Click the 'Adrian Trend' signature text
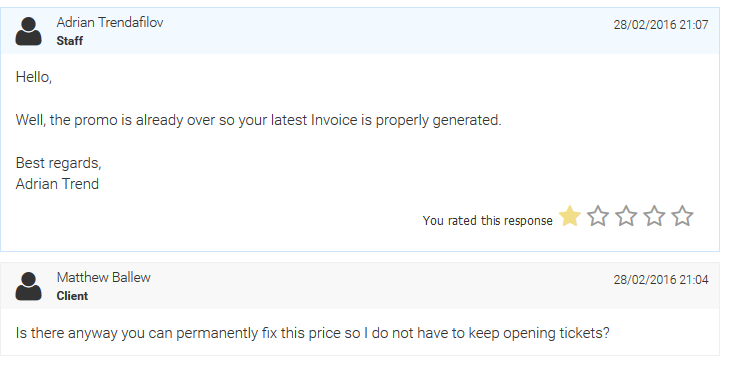The image size is (730, 365). [x=57, y=184]
